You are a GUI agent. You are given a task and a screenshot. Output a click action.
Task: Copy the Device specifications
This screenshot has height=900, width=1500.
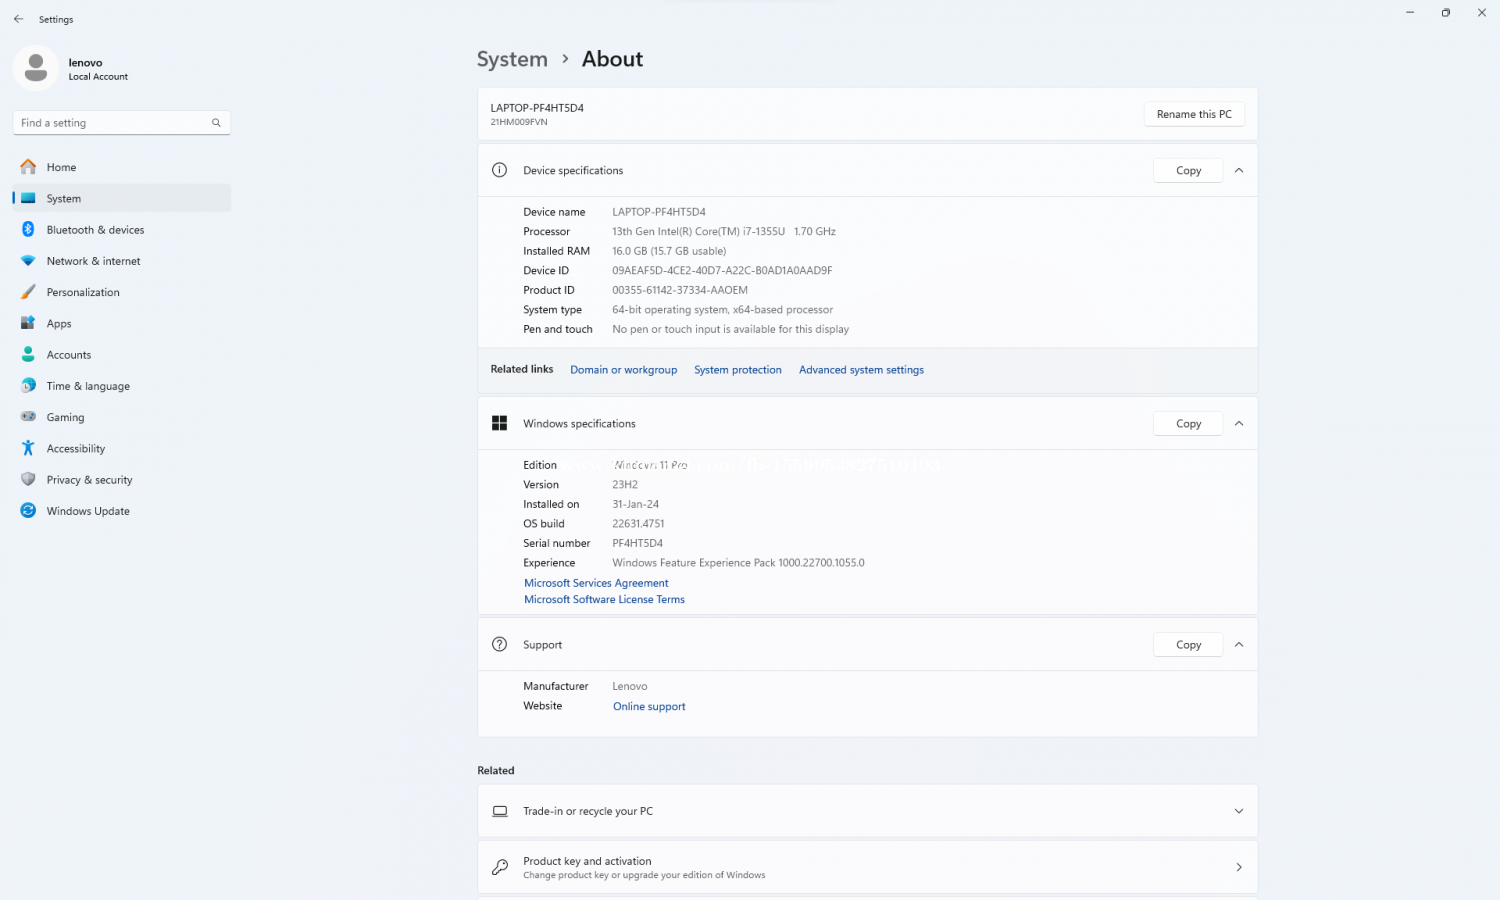tap(1188, 170)
